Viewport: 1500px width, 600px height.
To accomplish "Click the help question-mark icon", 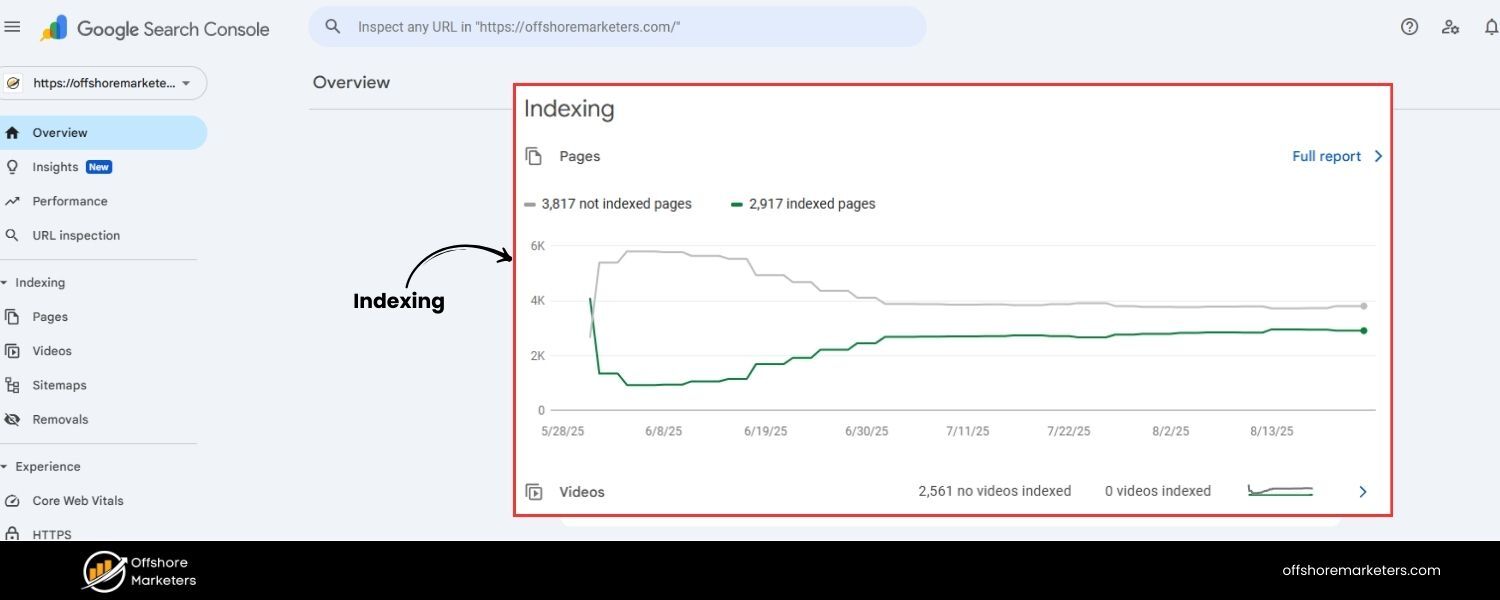I will [1409, 27].
